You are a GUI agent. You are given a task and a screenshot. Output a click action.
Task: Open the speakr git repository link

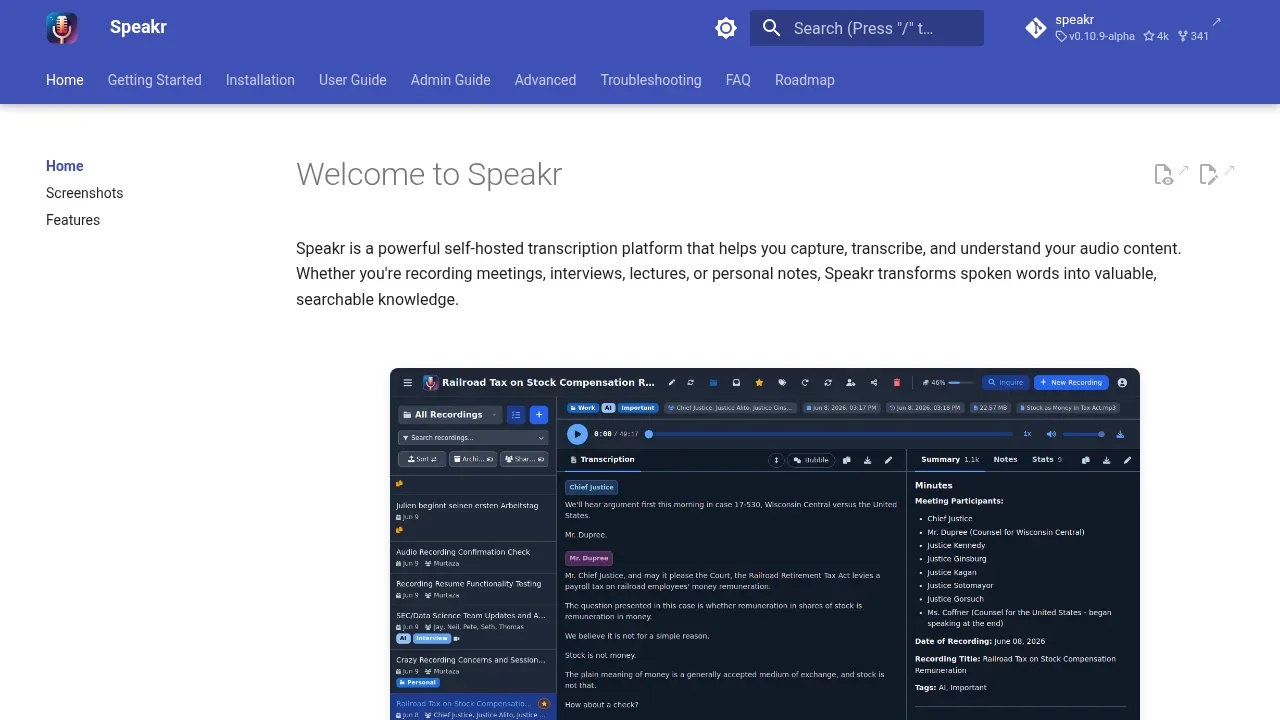pos(1123,28)
